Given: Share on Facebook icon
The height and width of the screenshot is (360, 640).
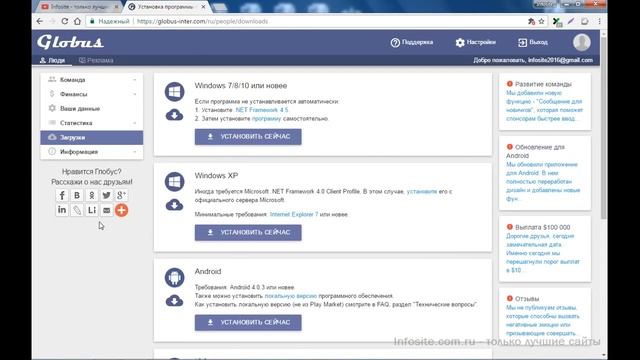Looking at the screenshot, I should point(62,196).
